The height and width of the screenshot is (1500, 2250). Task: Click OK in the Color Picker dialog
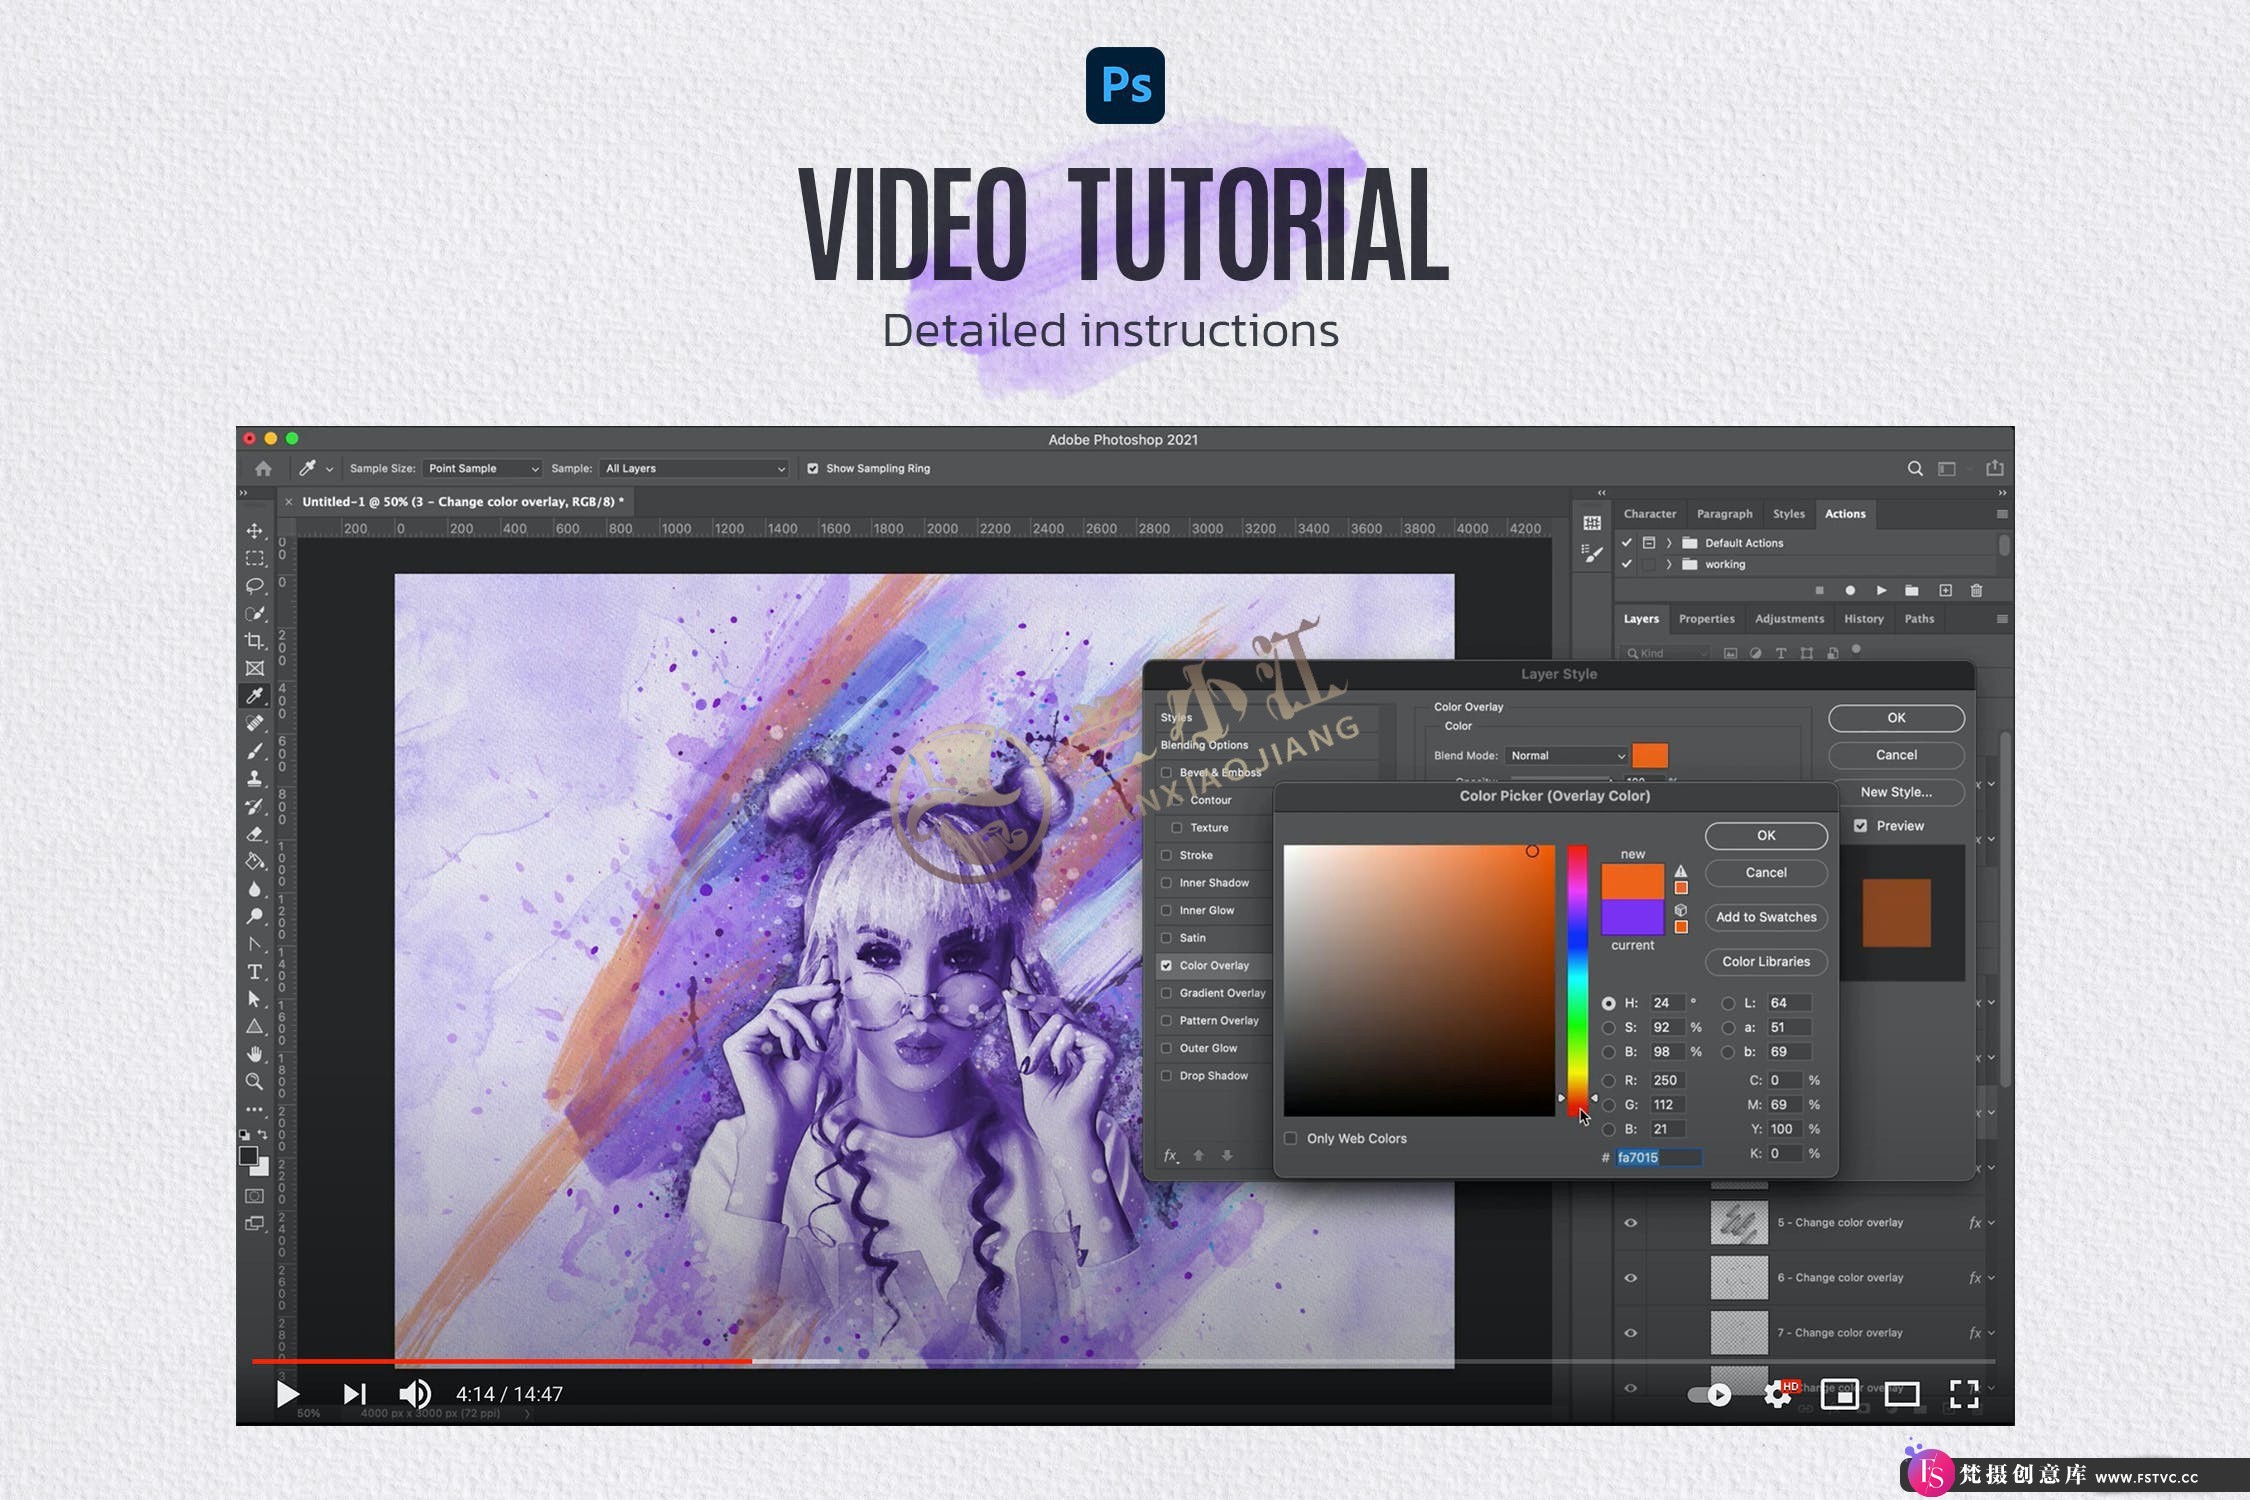1766,836
